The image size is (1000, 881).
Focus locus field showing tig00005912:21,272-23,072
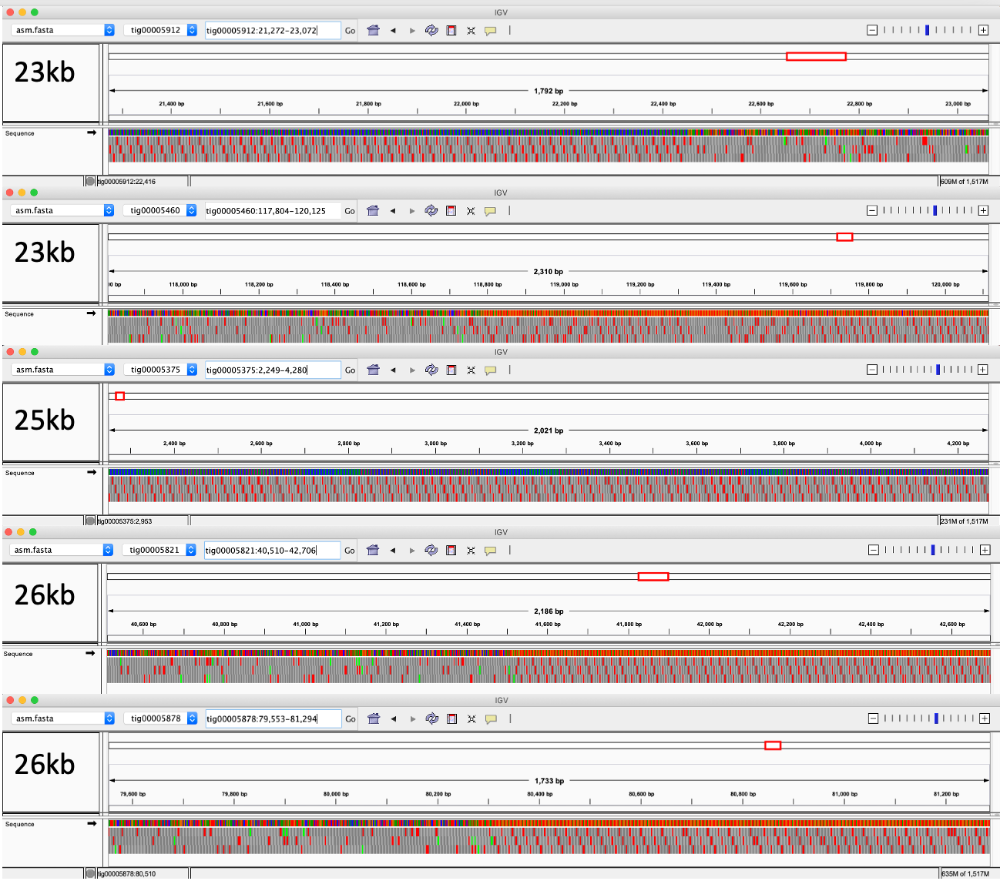click(273, 30)
